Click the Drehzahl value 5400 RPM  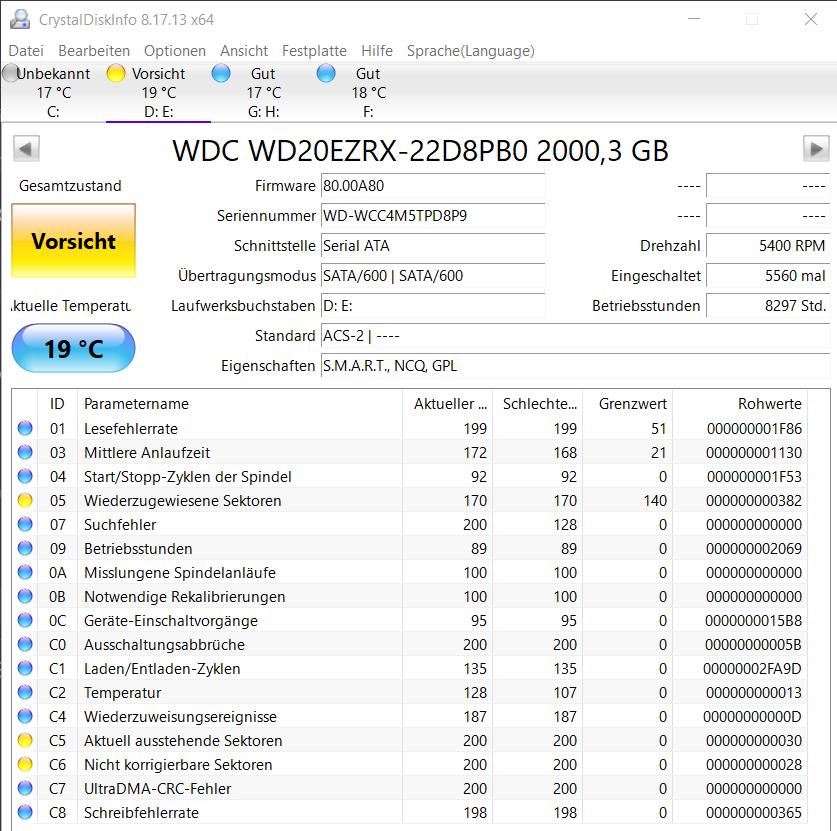tap(768, 246)
